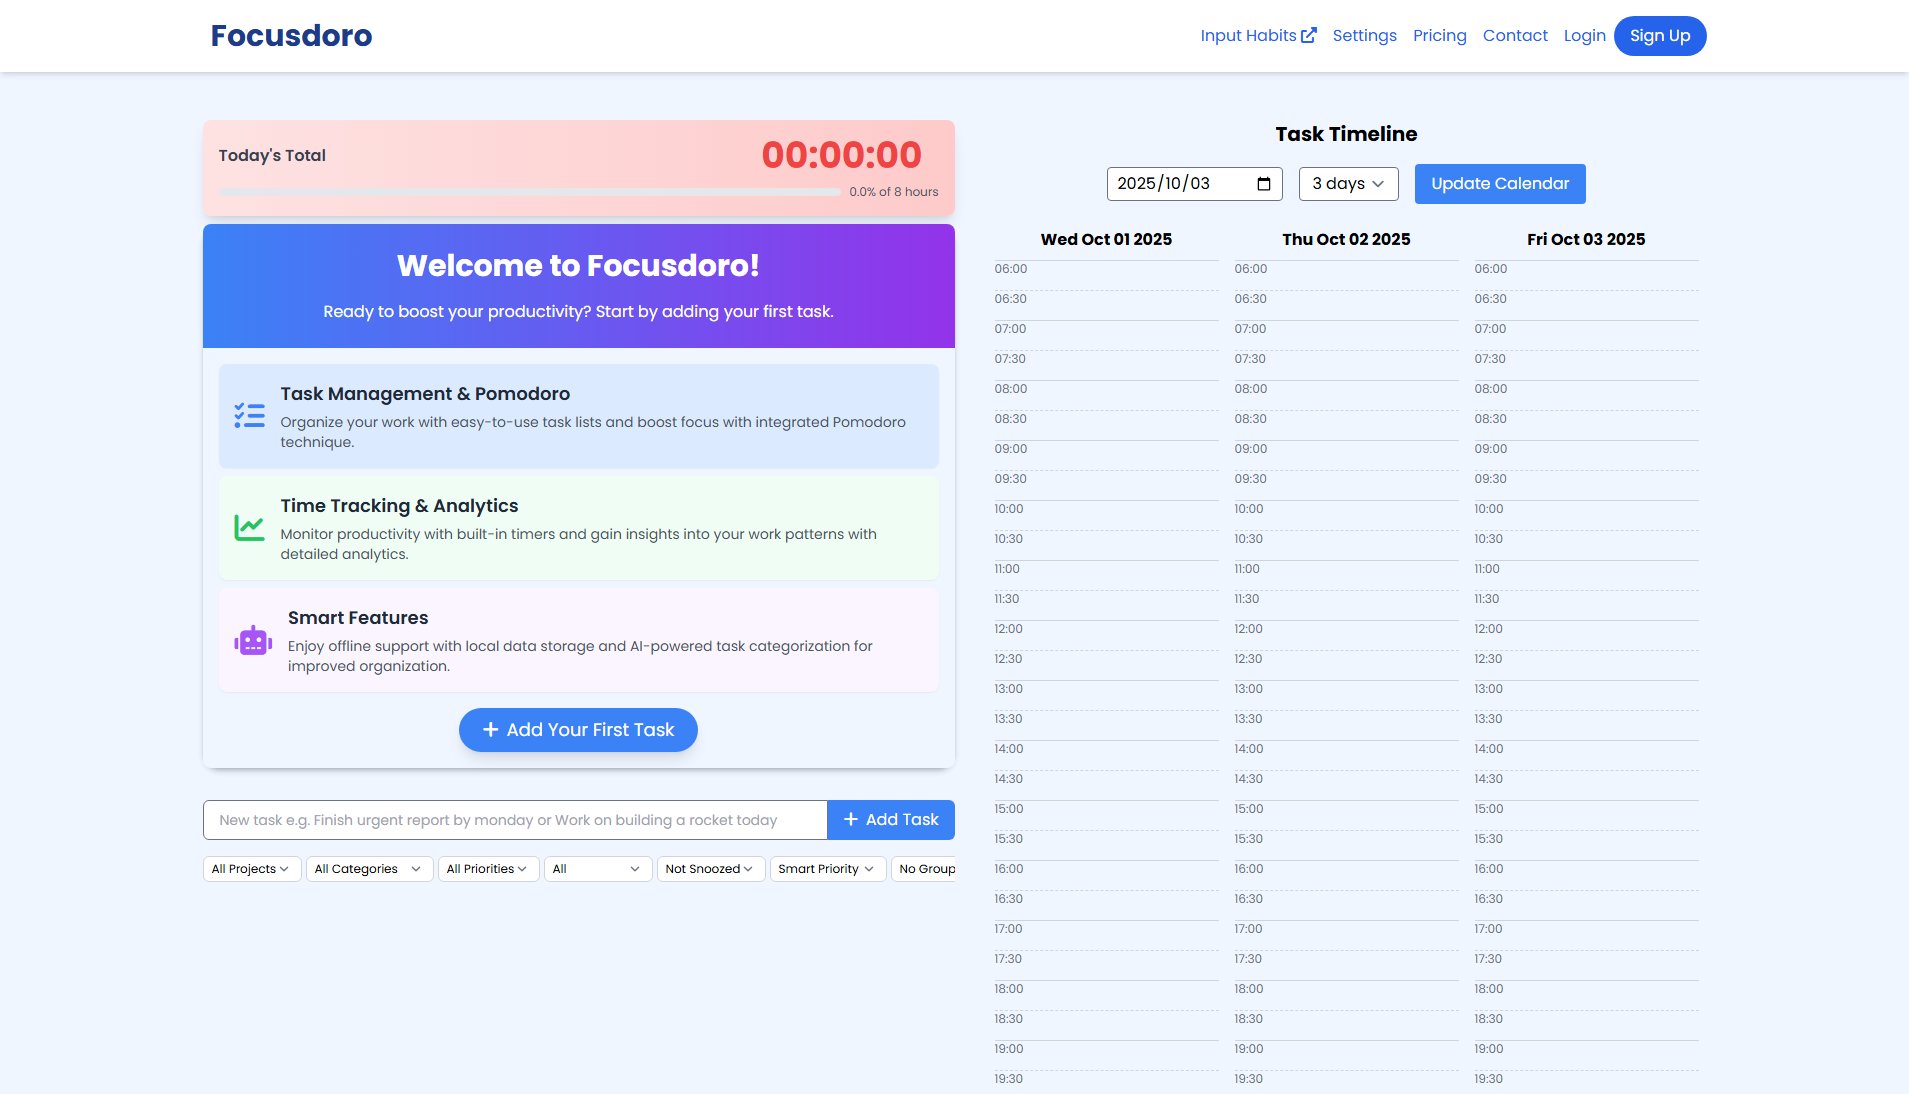Open the Not Snoozed filter dropdown
This screenshot has width=1909, height=1094.
coord(710,869)
